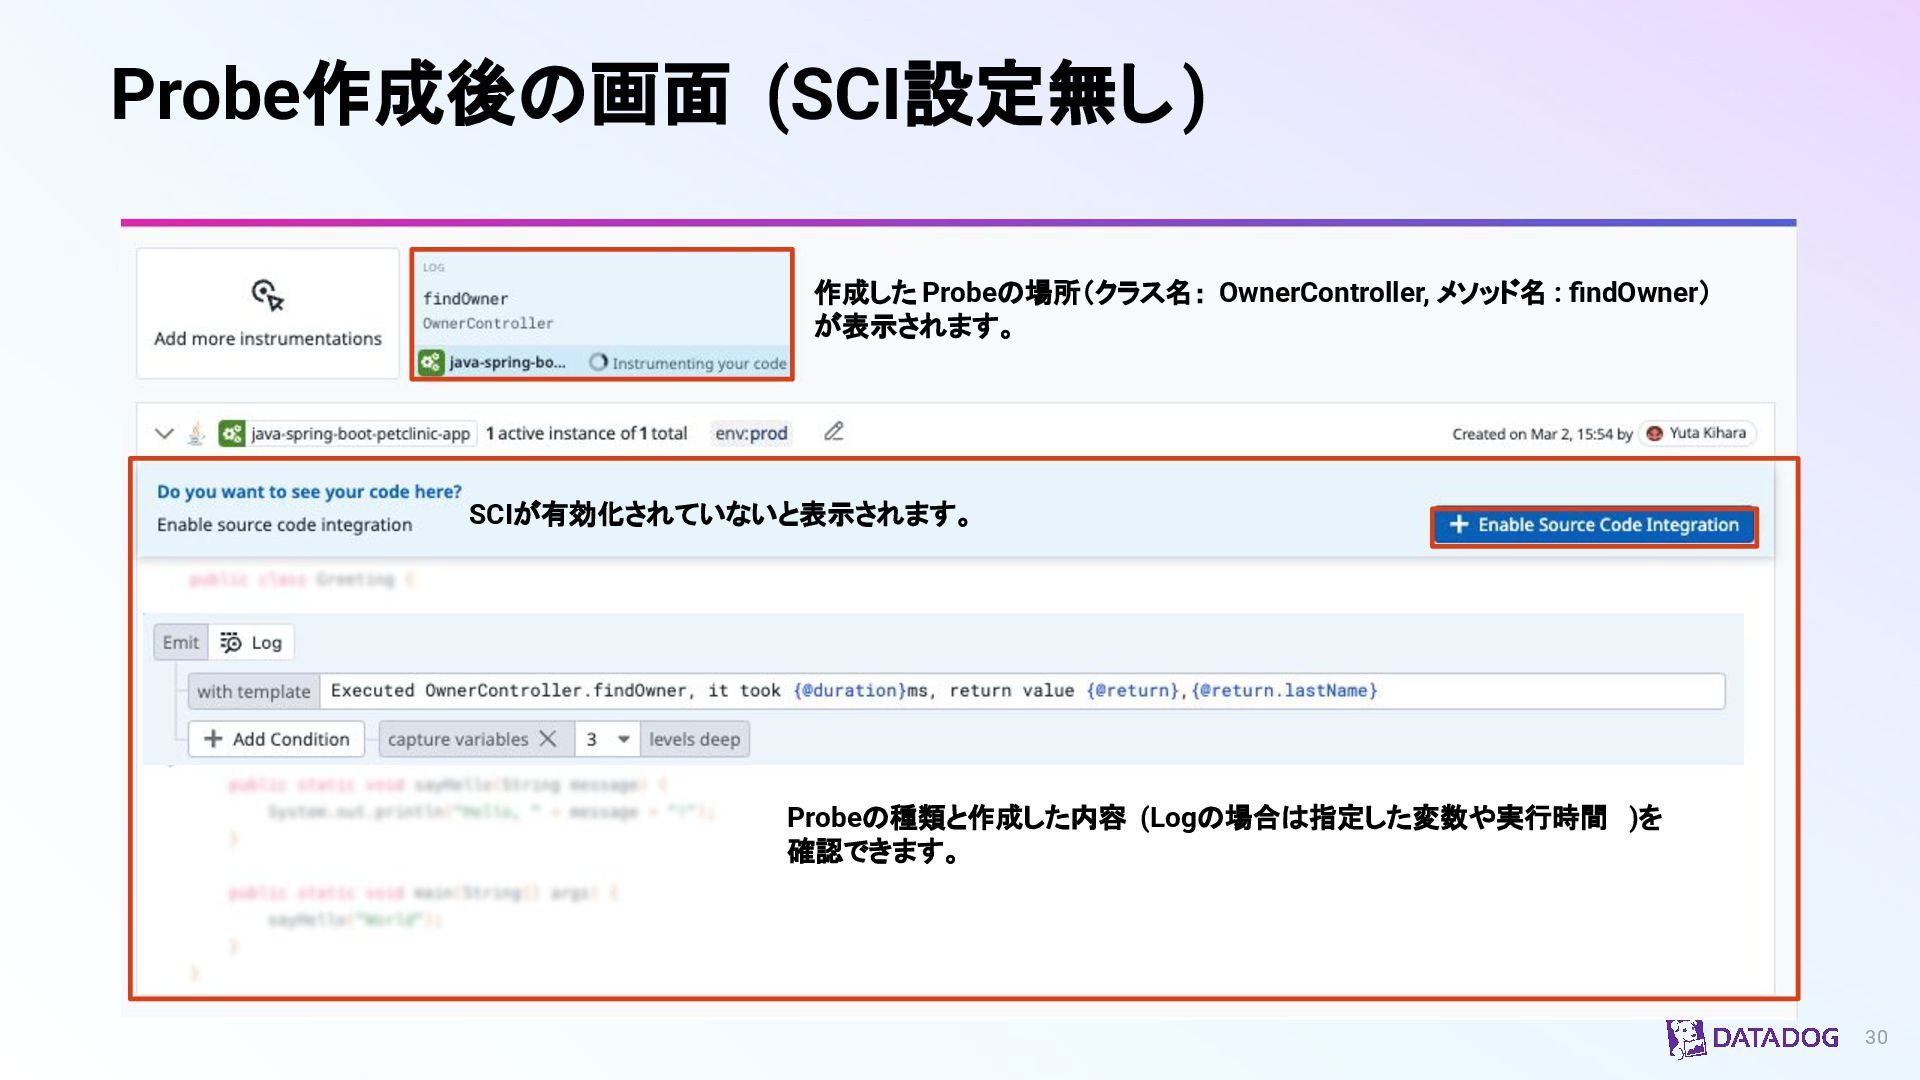
Task: Collapse the service row chevron
Action: coord(164,433)
